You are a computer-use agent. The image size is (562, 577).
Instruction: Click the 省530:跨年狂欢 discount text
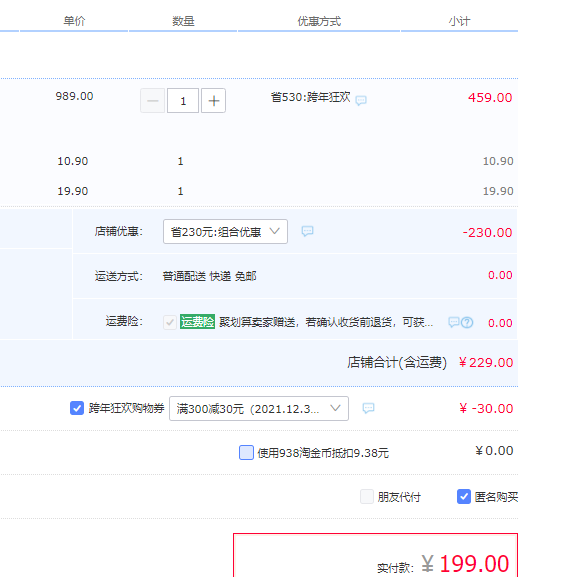pyautogui.click(x=311, y=97)
